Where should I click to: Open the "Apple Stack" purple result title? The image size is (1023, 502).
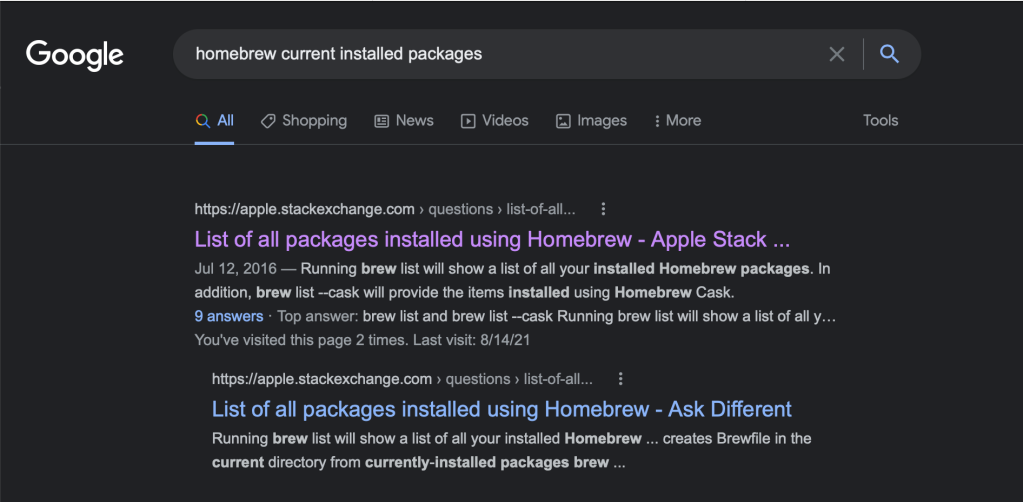tap(492, 240)
